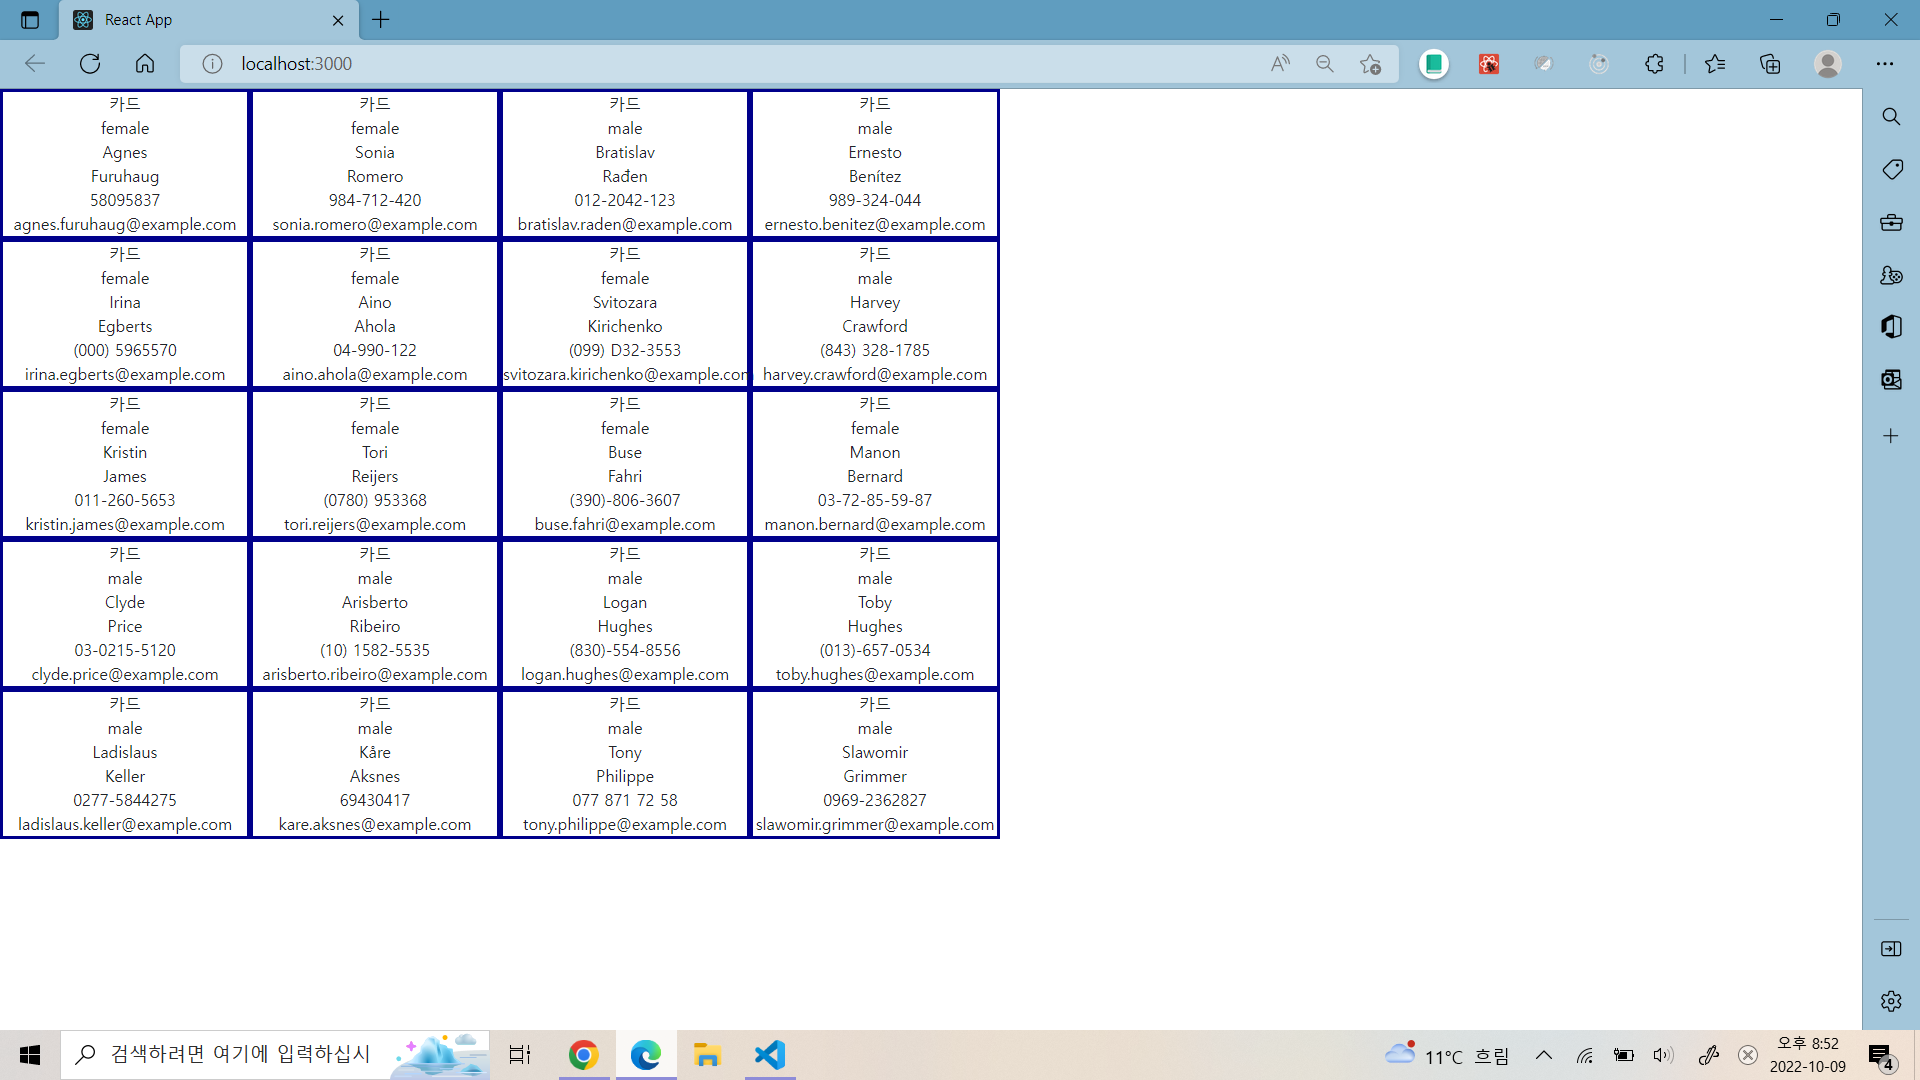Expand hidden system tray icons chevron
Viewport: 1920px width, 1080px height.
[1544, 1055]
